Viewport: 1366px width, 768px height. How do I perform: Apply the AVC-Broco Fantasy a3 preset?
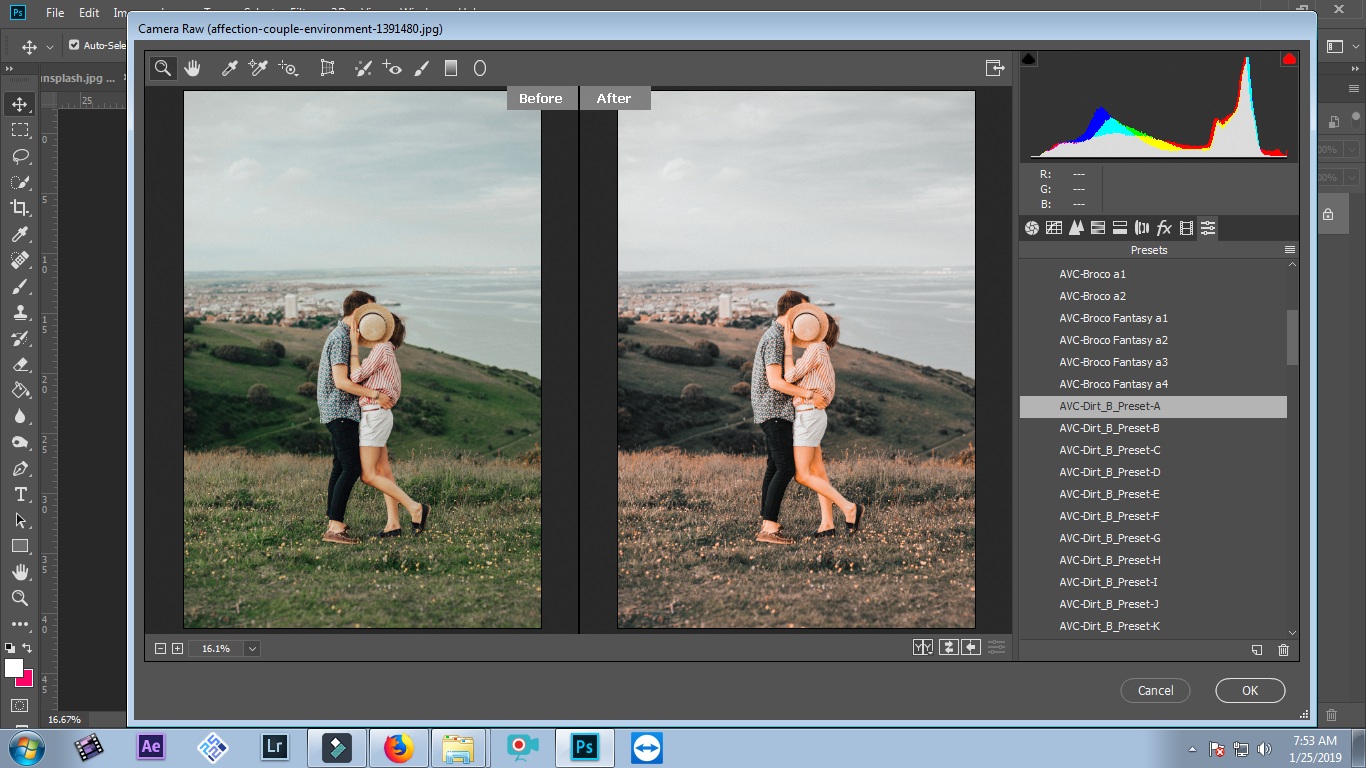click(1113, 362)
